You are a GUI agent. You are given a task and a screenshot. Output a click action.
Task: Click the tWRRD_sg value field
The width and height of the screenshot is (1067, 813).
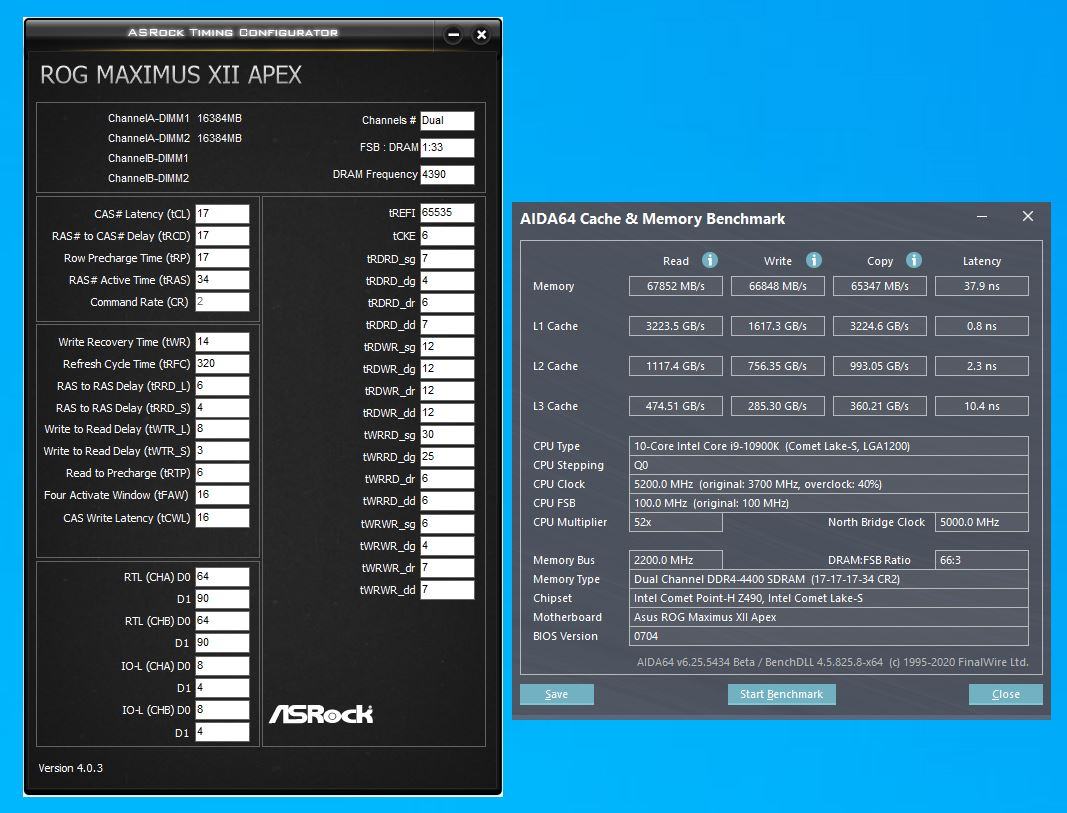[x=447, y=434]
